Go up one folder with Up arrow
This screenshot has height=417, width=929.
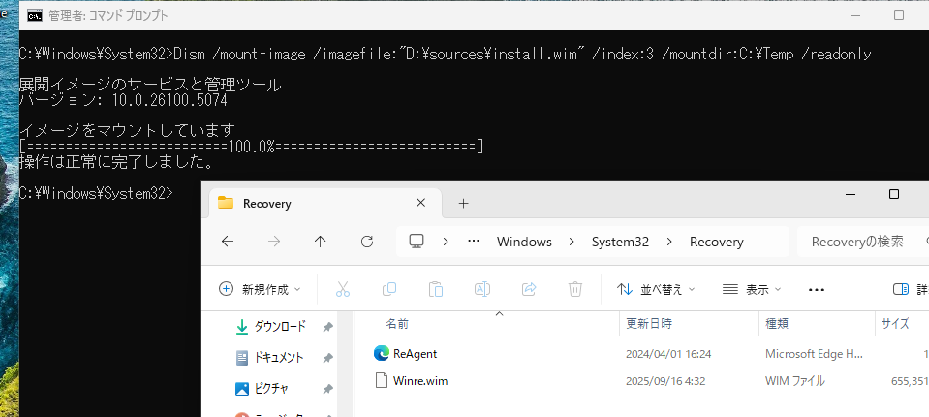coord(320,241)
